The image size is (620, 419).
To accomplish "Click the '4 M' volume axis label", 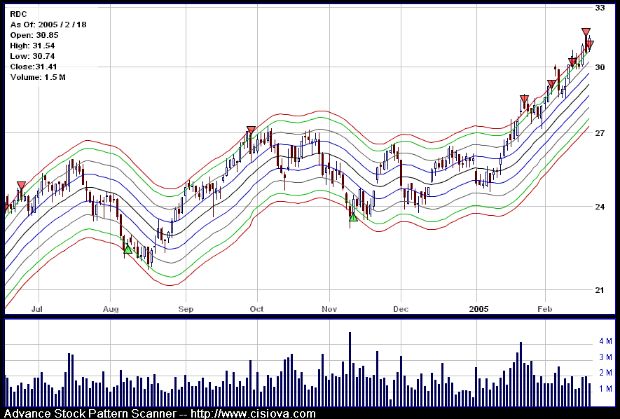I will [606, 341].
